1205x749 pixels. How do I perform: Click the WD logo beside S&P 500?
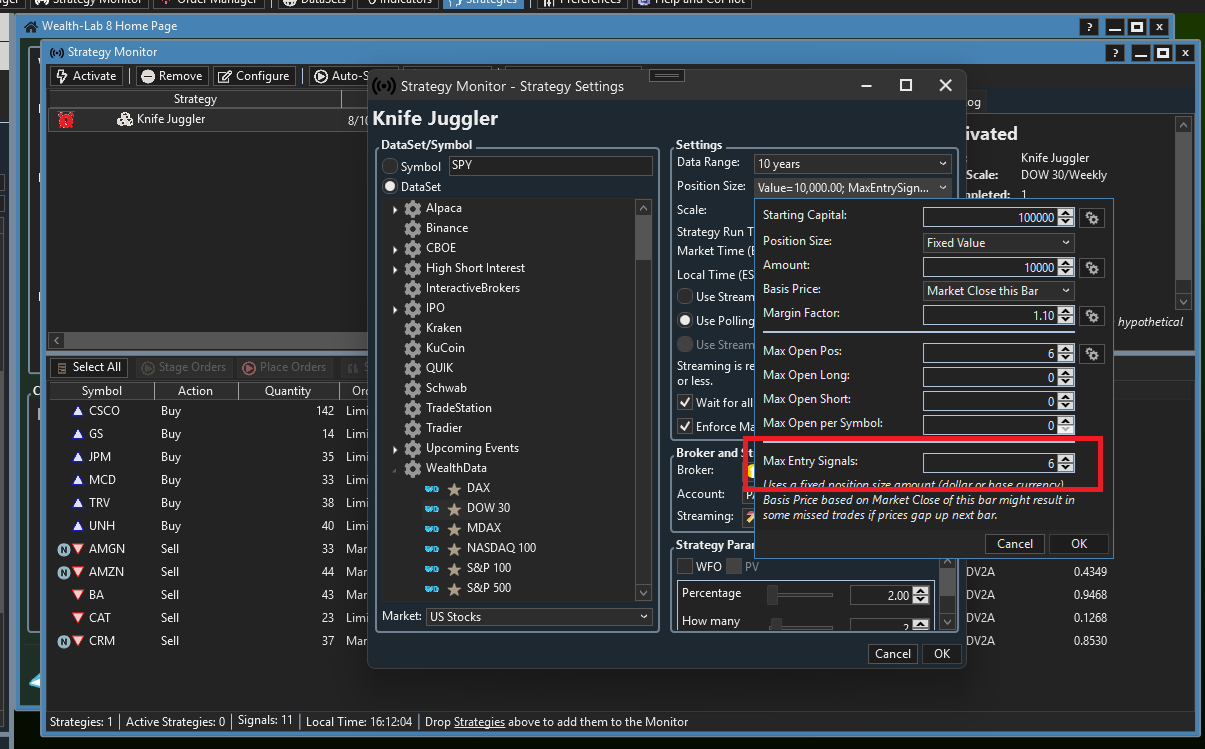(x=432, y=588)
